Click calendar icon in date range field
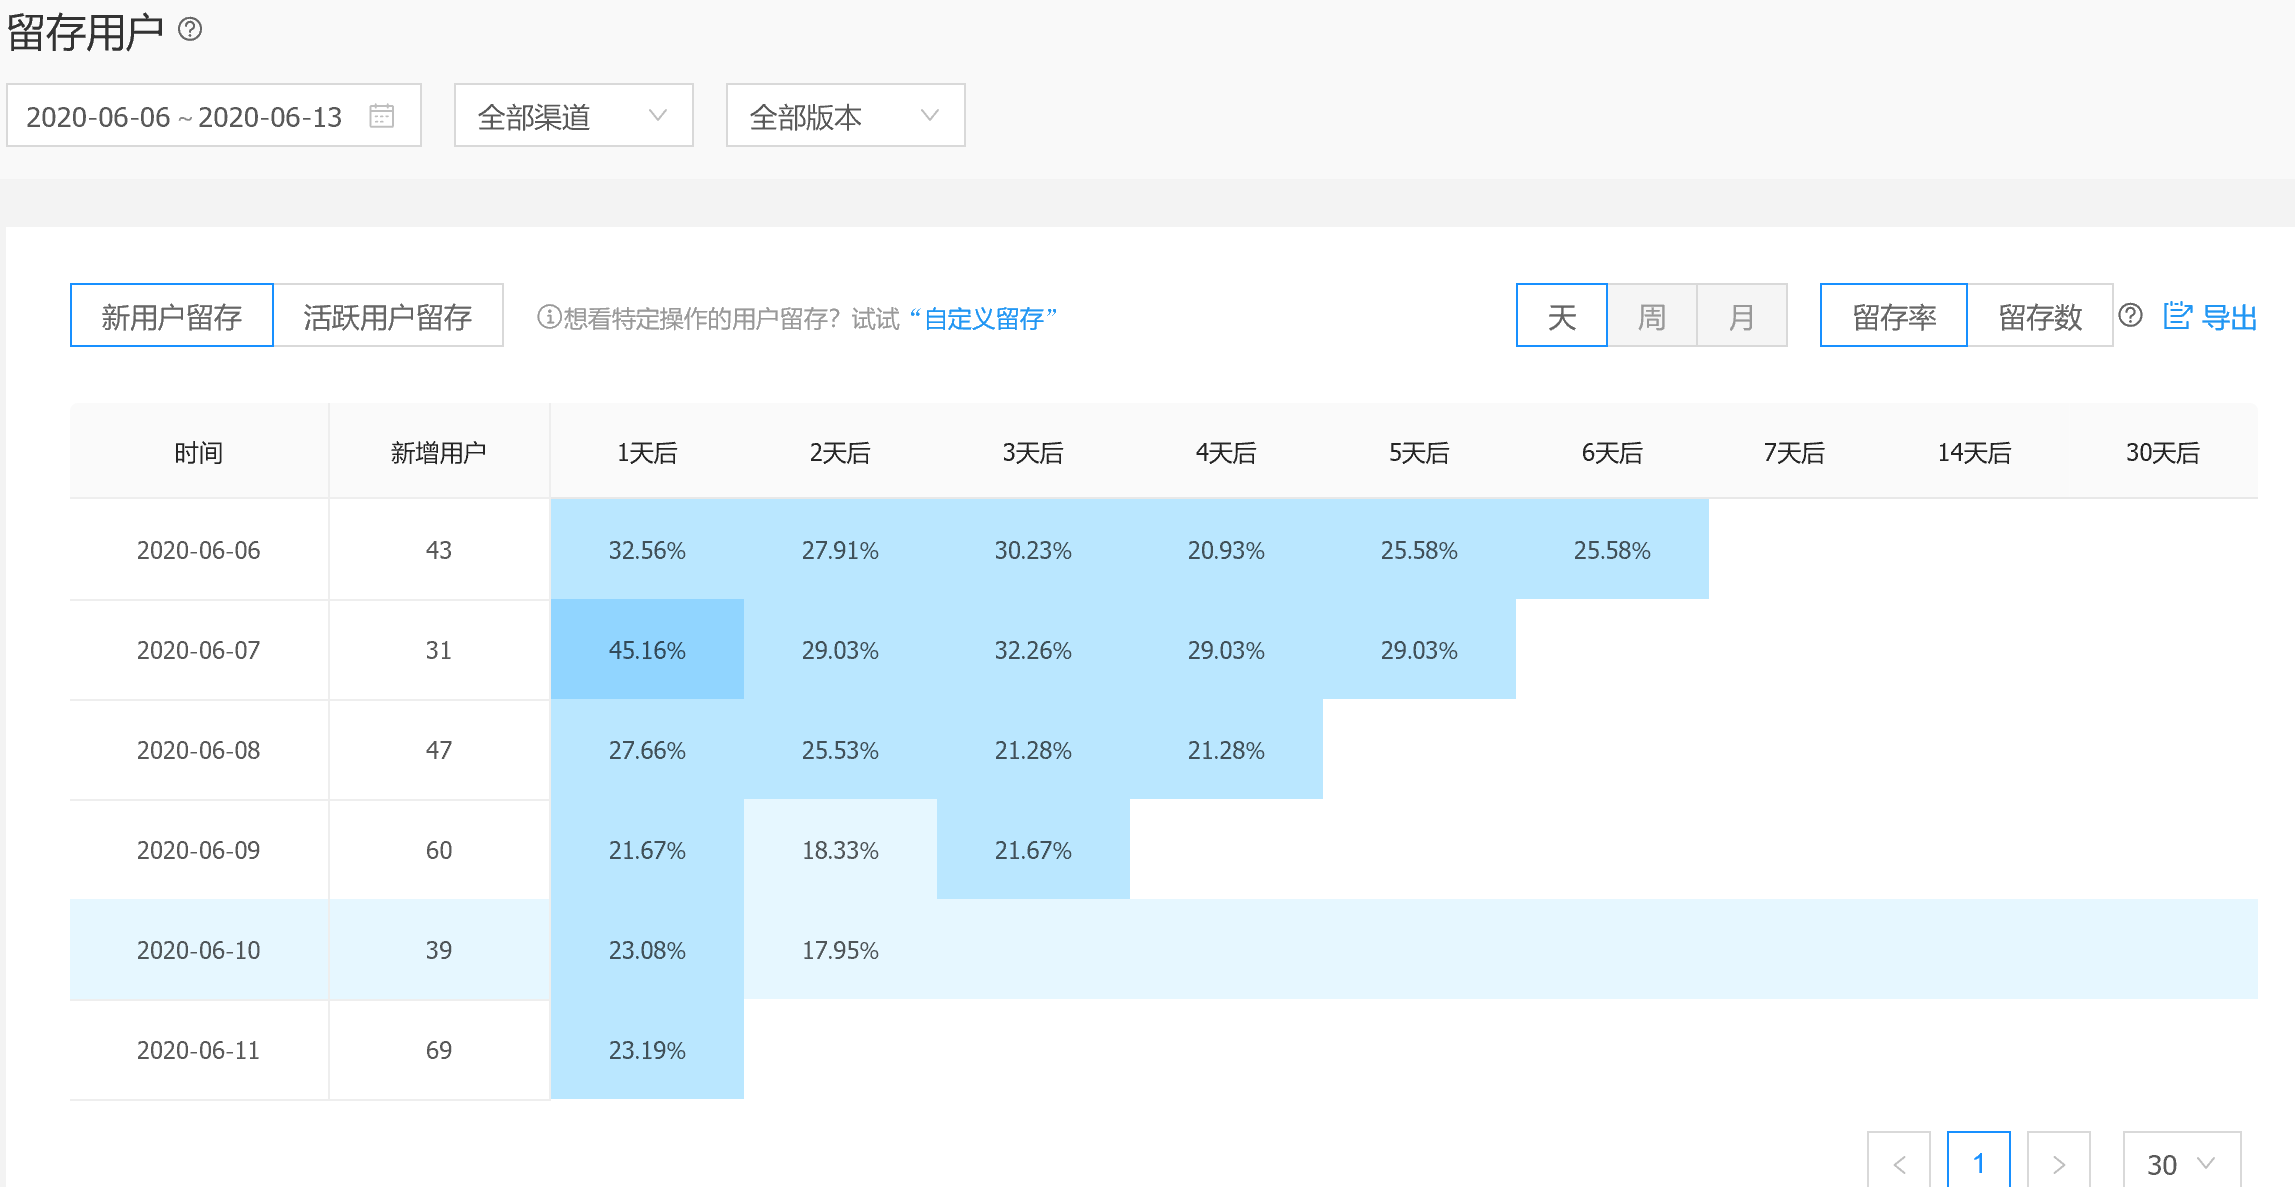 [381, 116]
